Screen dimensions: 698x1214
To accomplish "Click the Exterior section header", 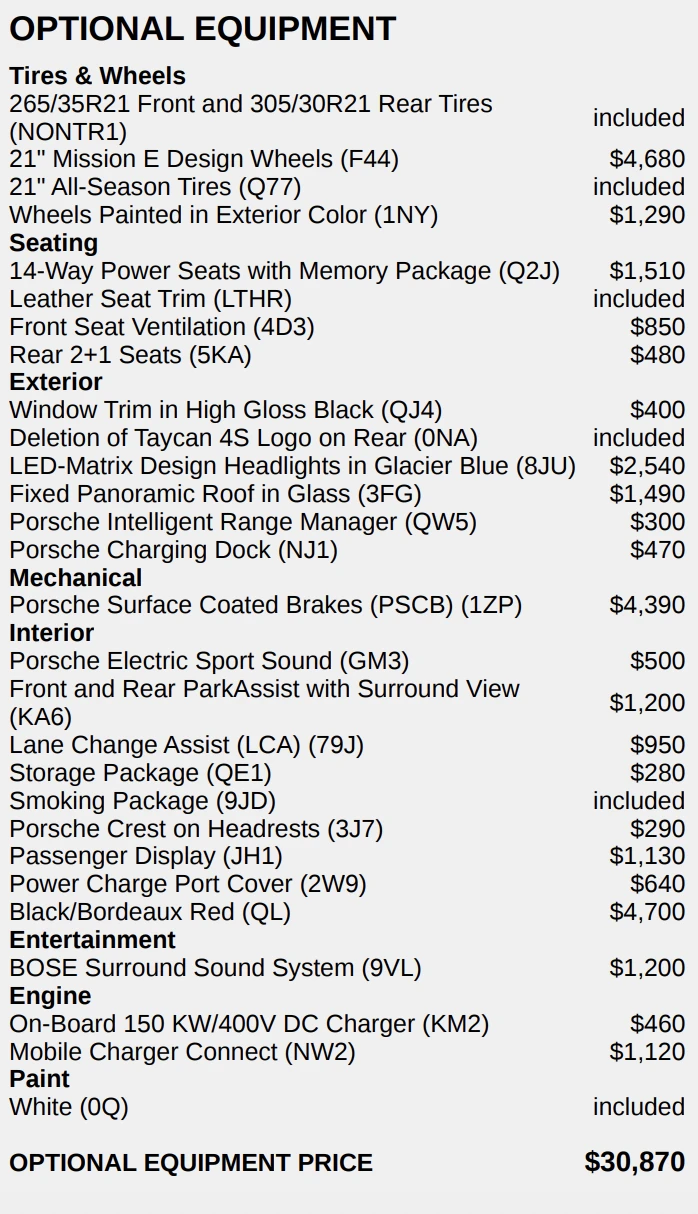I will pyautogui.click(x=56, y=382).
